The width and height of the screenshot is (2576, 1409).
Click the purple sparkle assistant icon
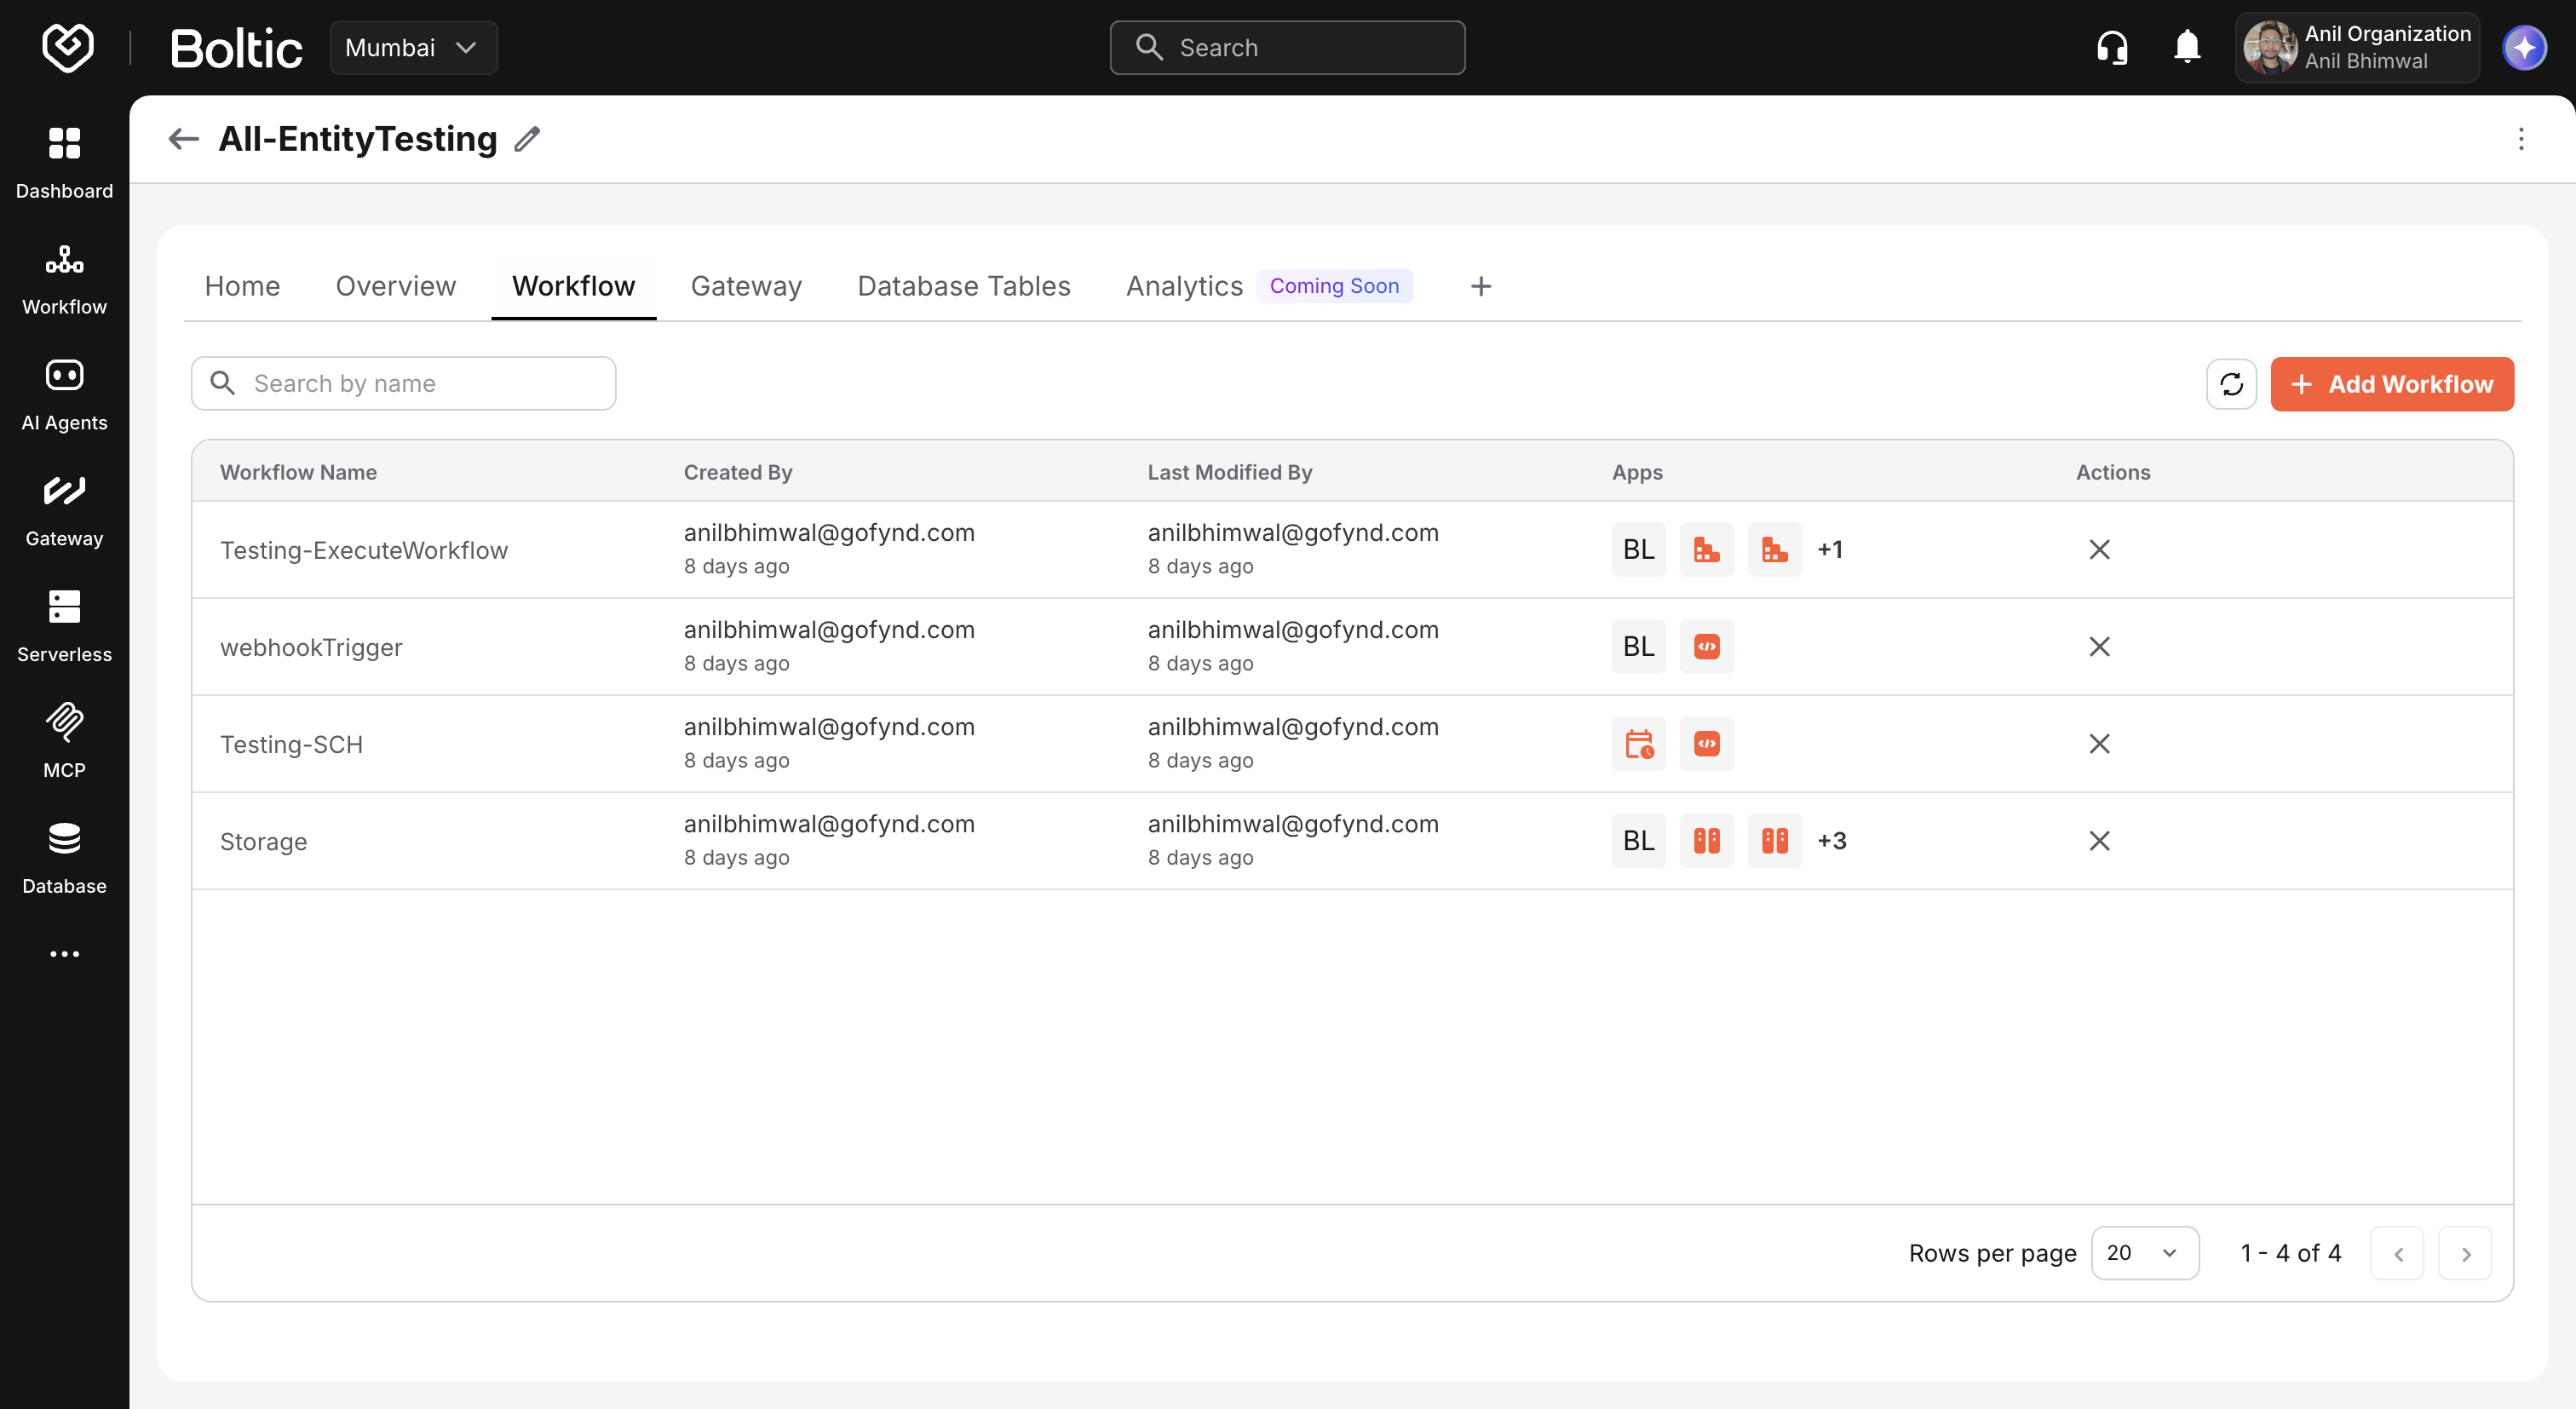pos(2524,47)
